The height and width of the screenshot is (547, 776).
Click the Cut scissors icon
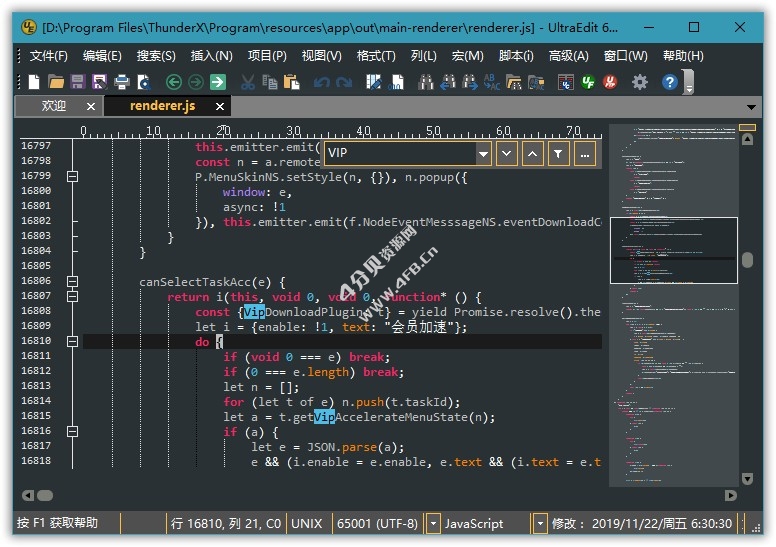click(x=248, y=82)
